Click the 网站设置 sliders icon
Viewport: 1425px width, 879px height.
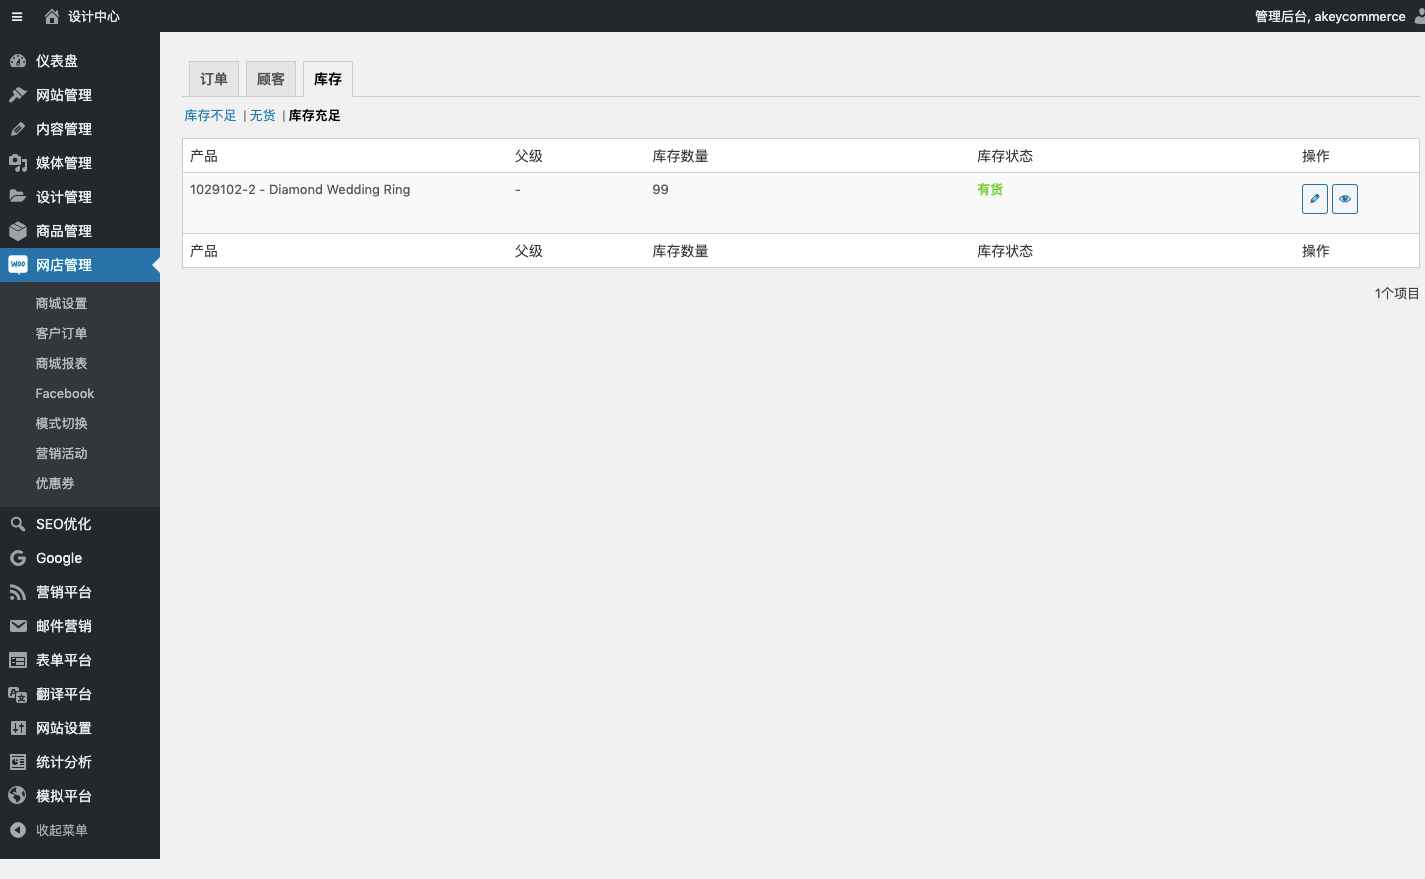click(x=18, y=728)
